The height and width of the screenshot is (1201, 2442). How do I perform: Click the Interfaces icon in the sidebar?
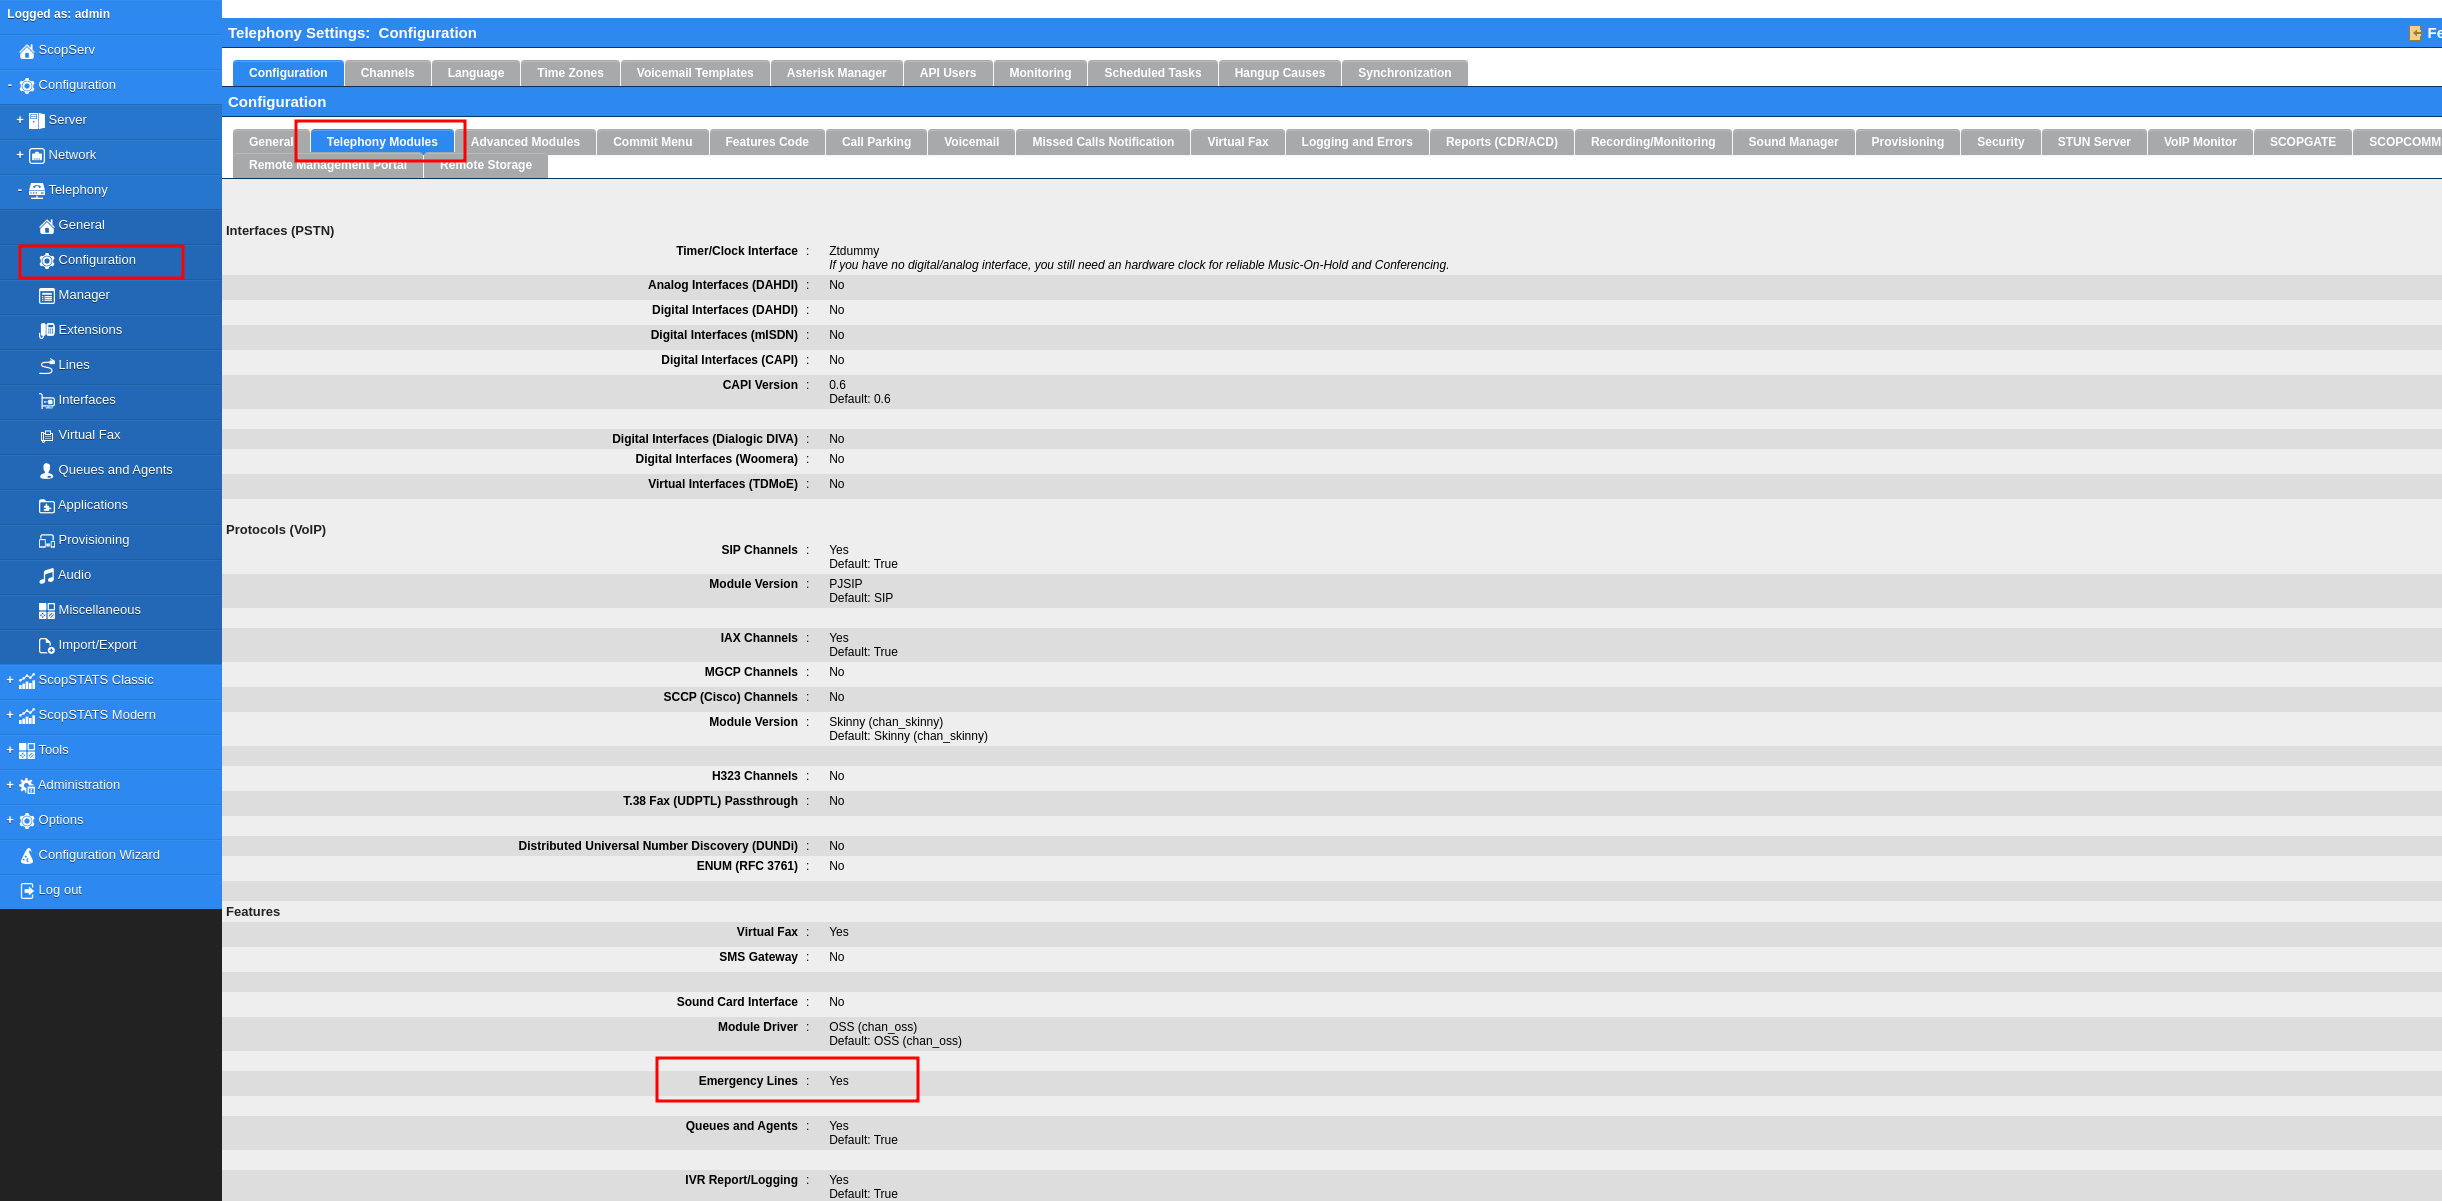click(x=47, y=401)
